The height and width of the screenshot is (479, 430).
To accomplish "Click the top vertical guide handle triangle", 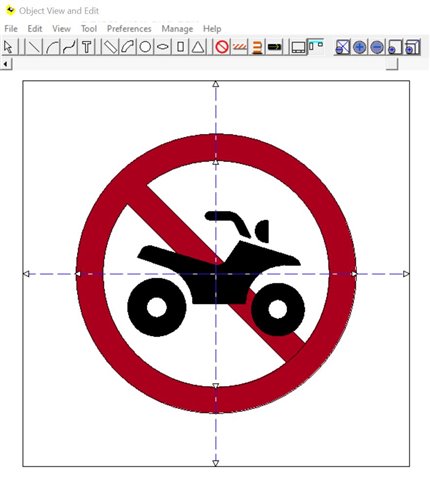I will point(216,84).
